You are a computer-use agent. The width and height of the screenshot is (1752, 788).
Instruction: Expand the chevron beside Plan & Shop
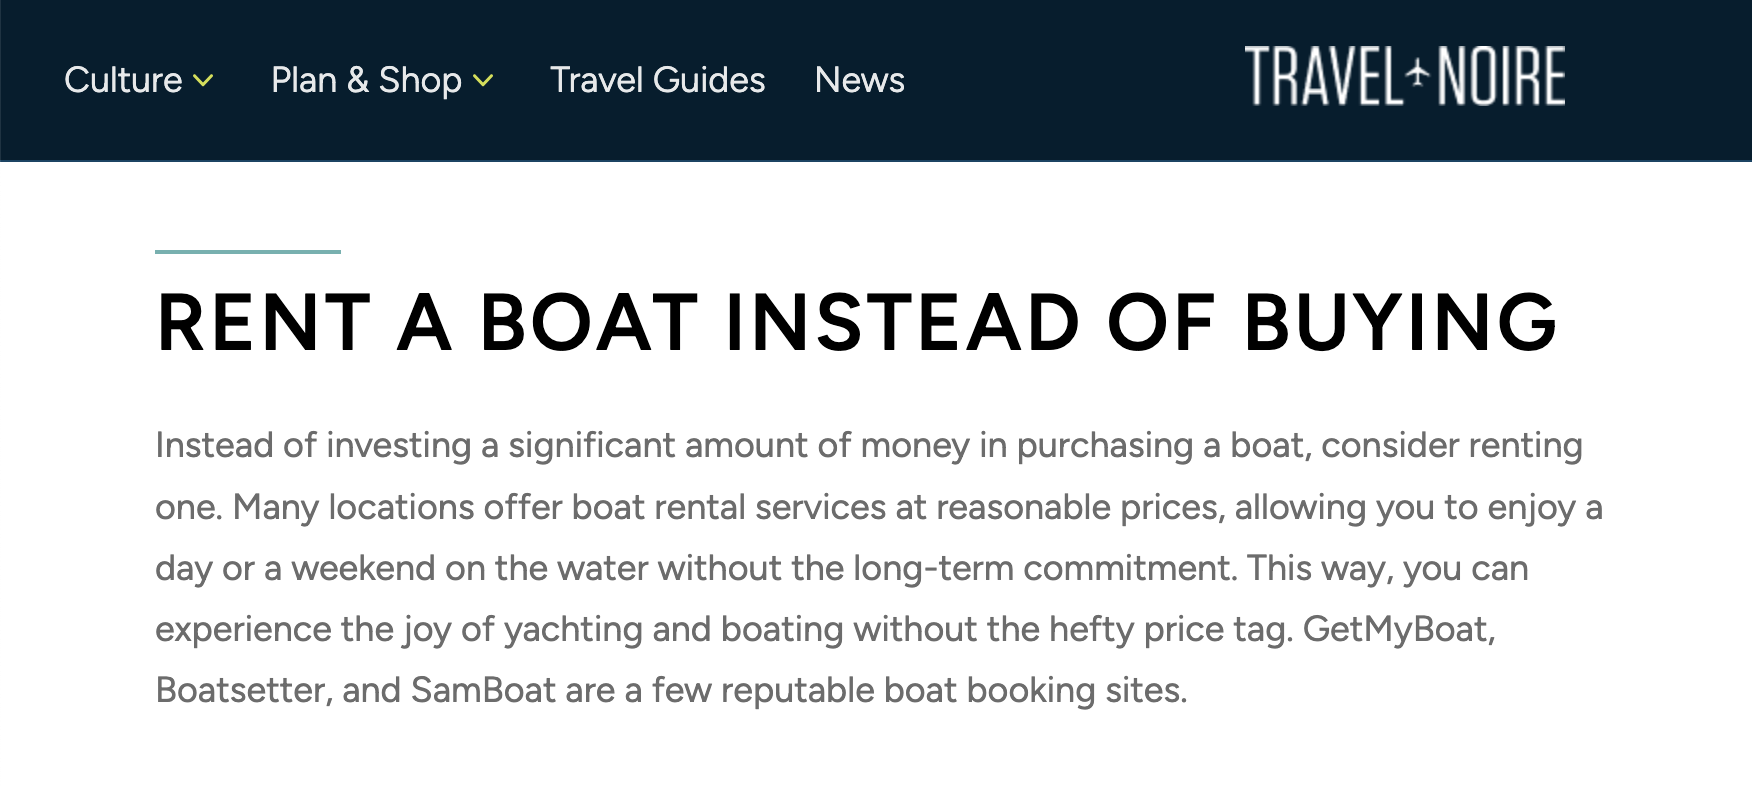tap(483, 81)
